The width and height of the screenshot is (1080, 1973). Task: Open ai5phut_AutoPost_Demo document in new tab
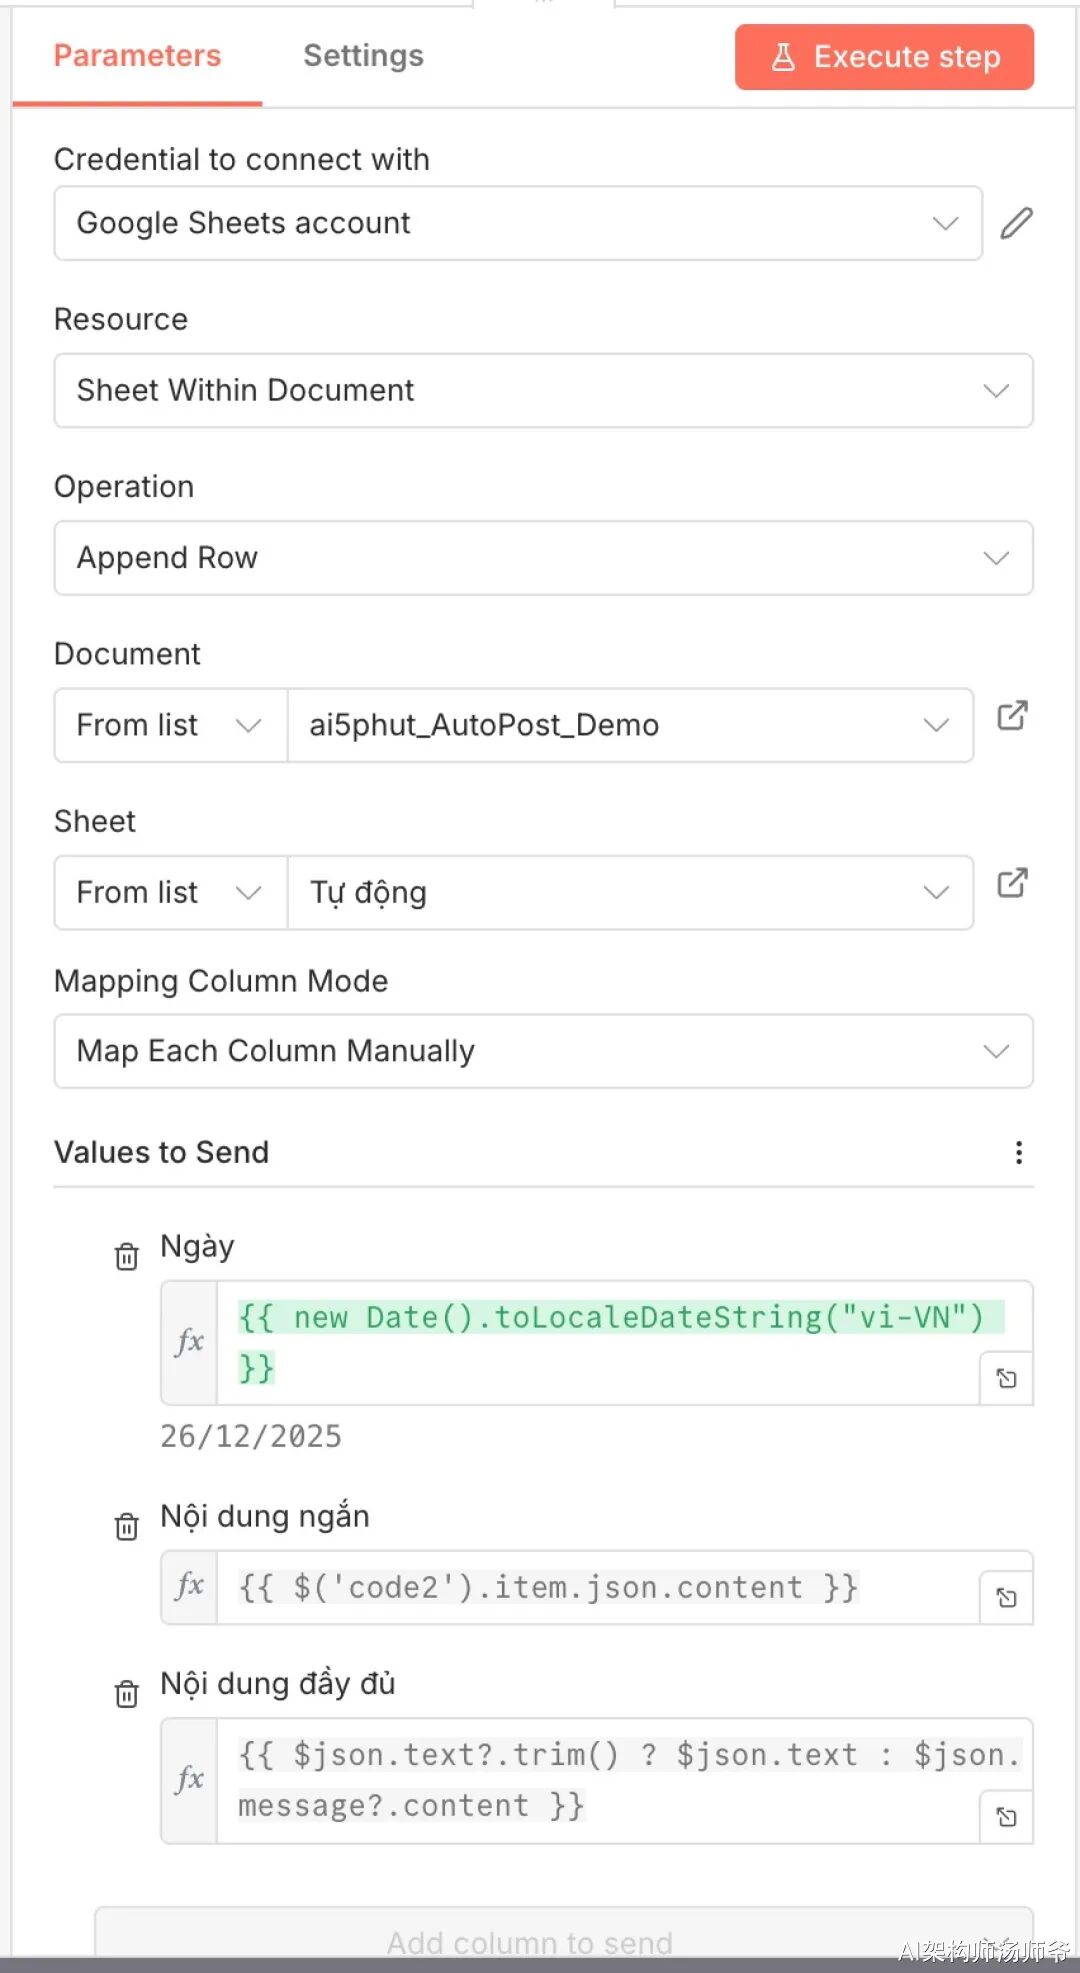tap(1012, 716)
